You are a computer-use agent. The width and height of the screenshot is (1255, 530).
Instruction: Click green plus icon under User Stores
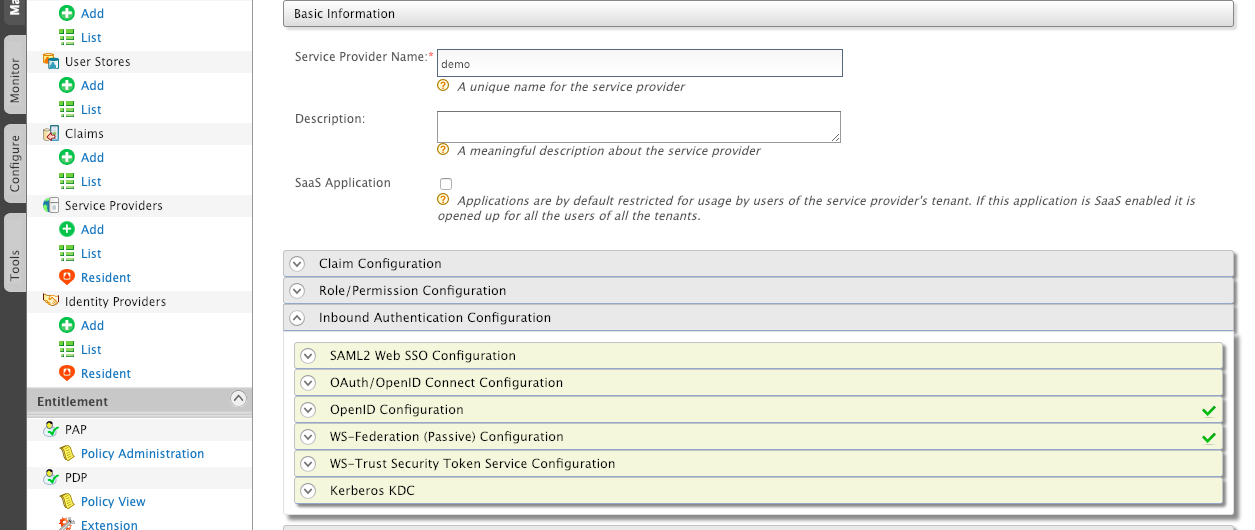click(67, 86)
